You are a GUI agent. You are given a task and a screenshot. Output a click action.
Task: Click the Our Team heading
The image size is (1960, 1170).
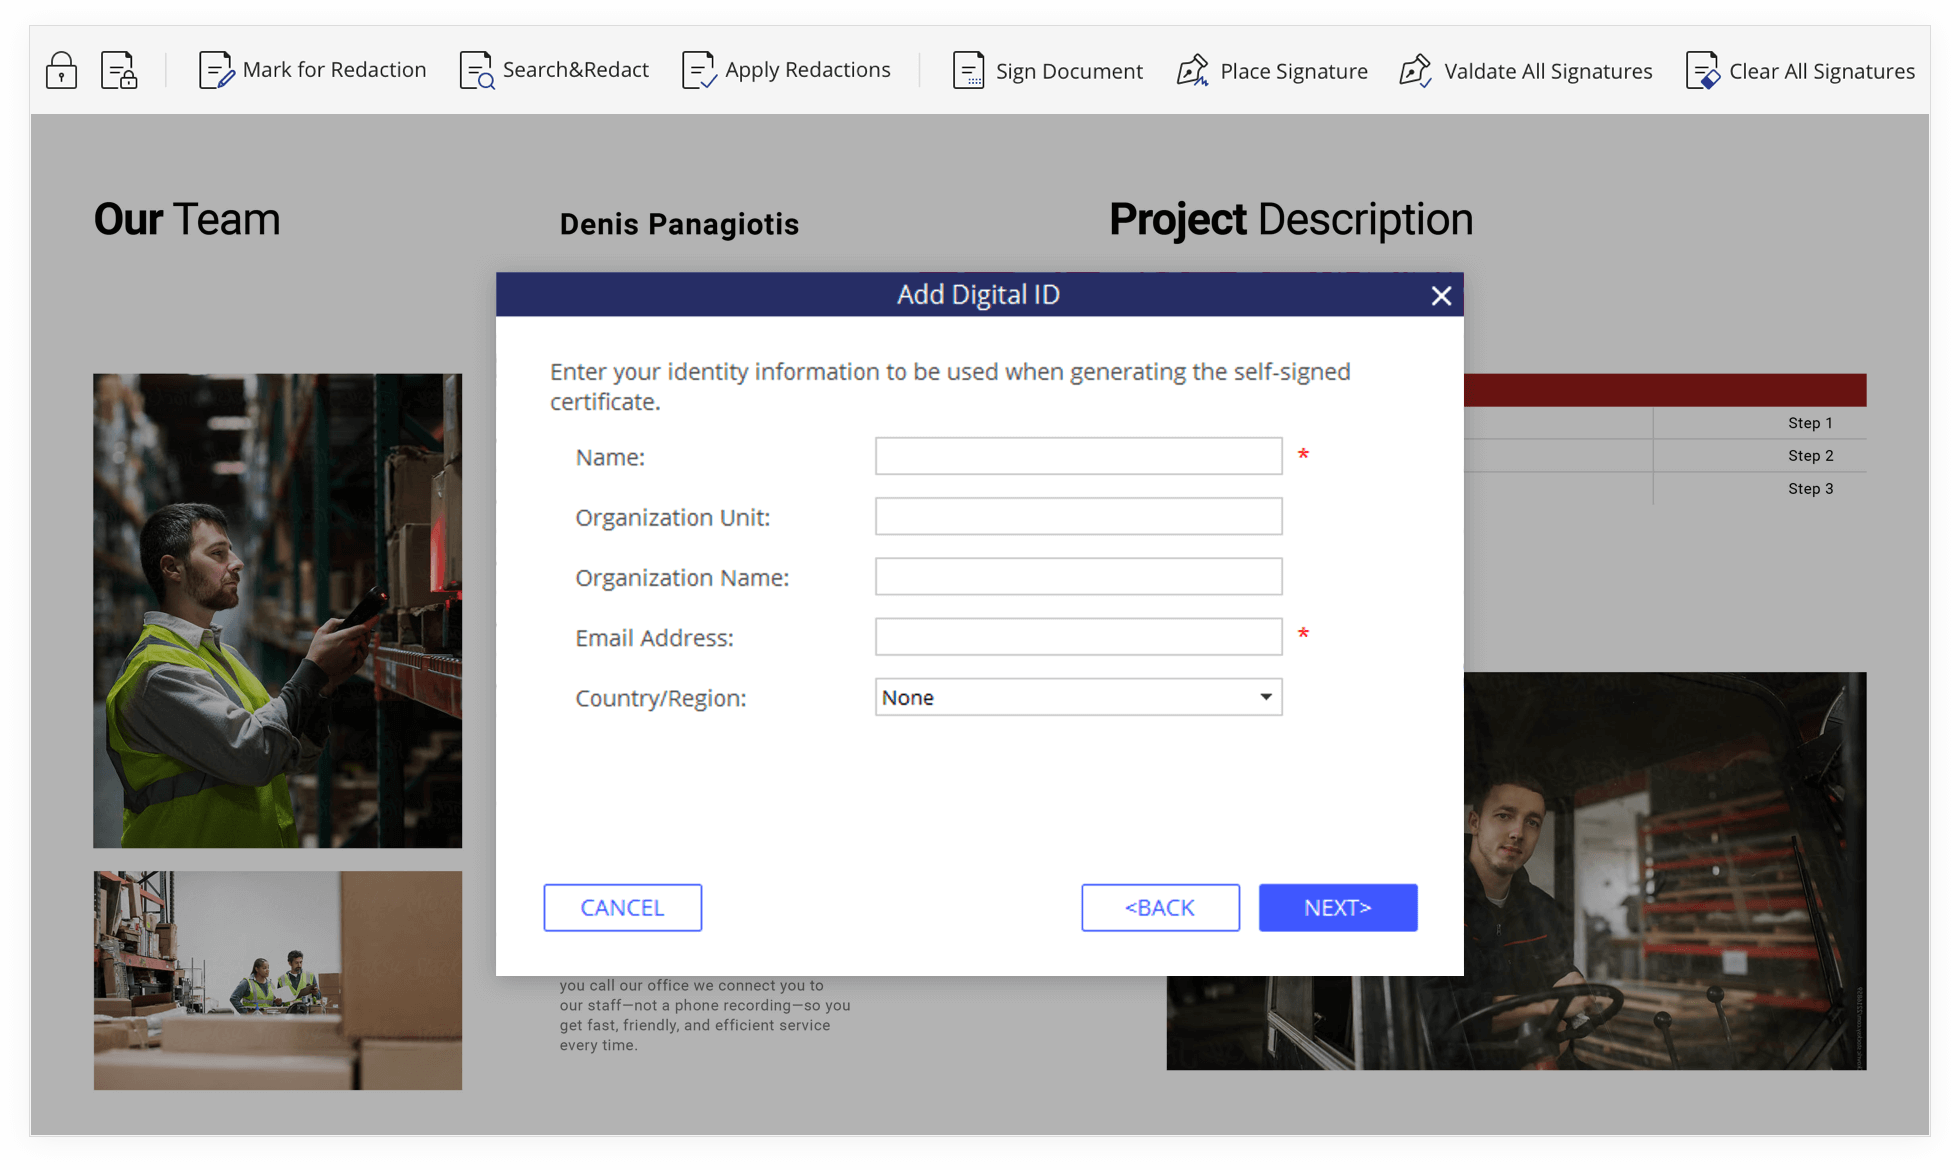click(x=187, y=219)
